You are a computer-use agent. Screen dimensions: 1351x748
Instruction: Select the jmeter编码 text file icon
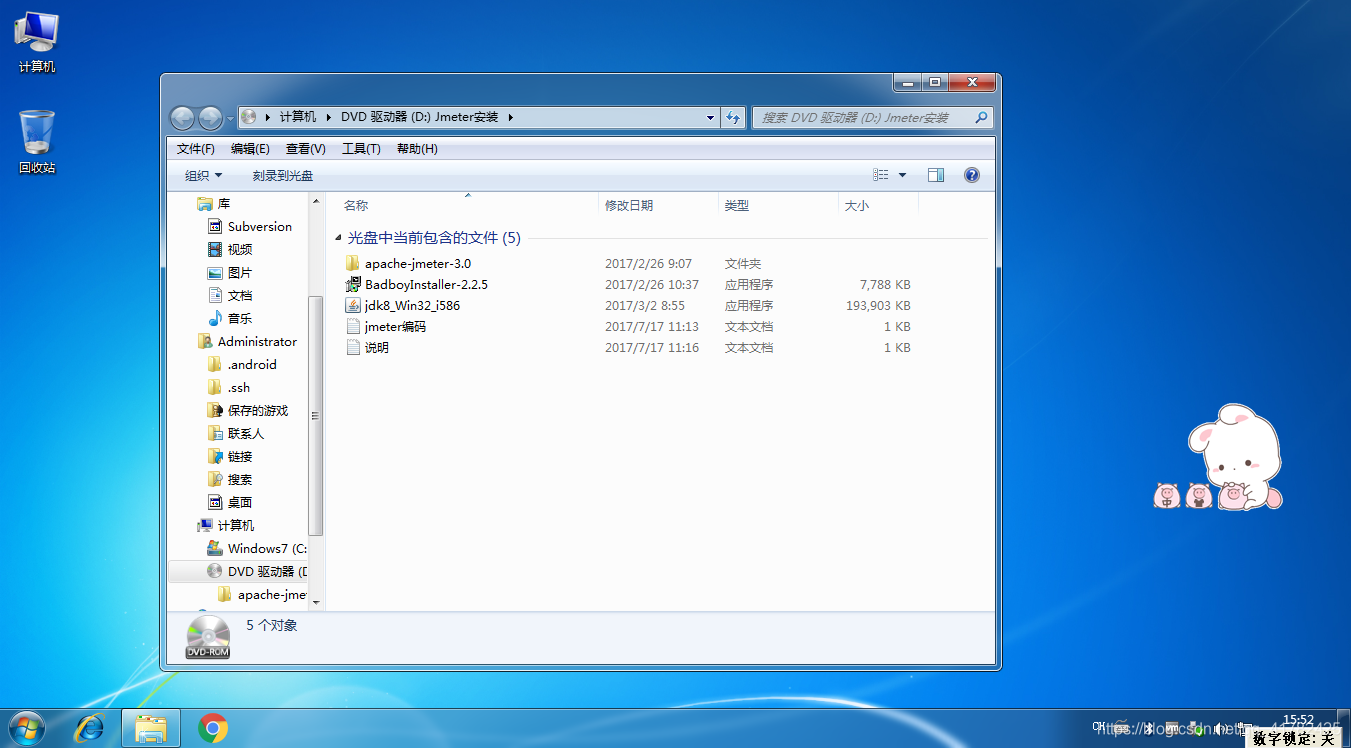click(x=352, y=326)
